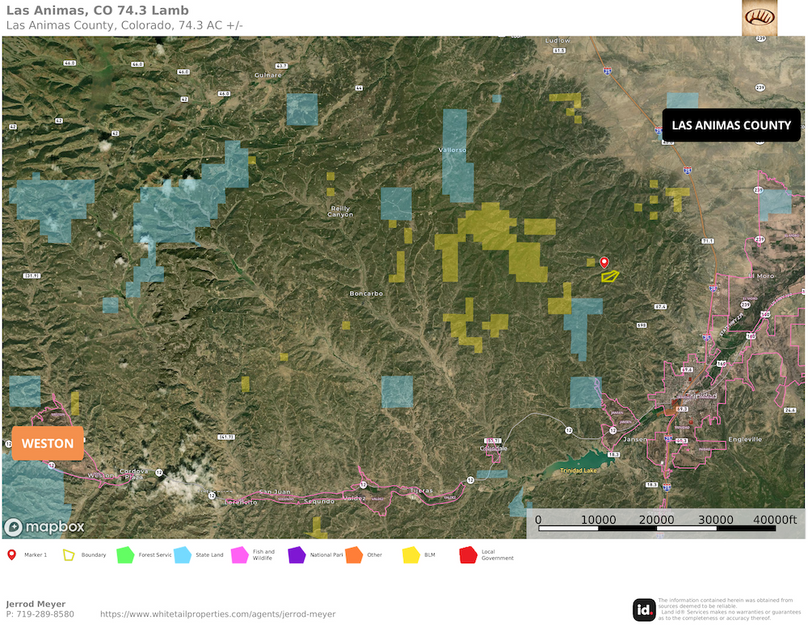Viewport: 808px width, 625px height.
Task: Click the purple National Park legend swatch
Action: tap(296, 554)
